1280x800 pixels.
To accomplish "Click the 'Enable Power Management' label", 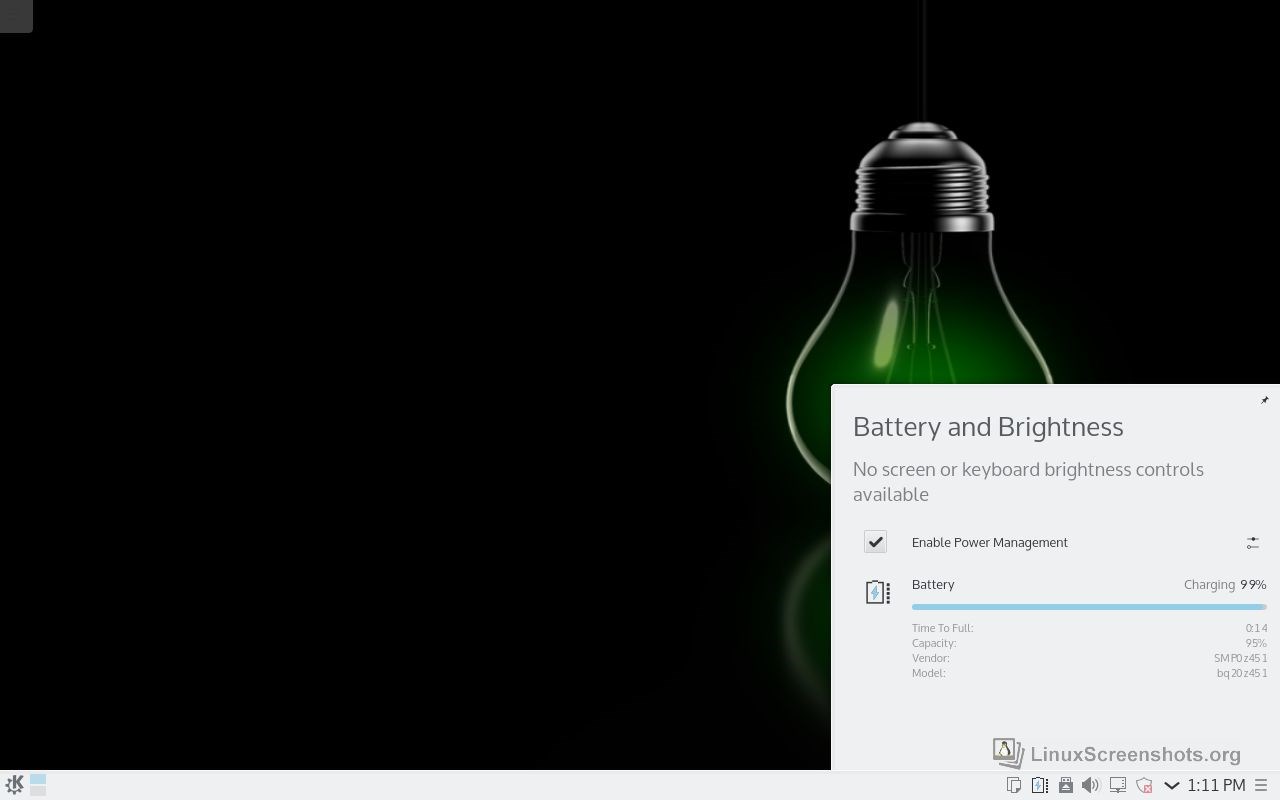I will (990, 542).
